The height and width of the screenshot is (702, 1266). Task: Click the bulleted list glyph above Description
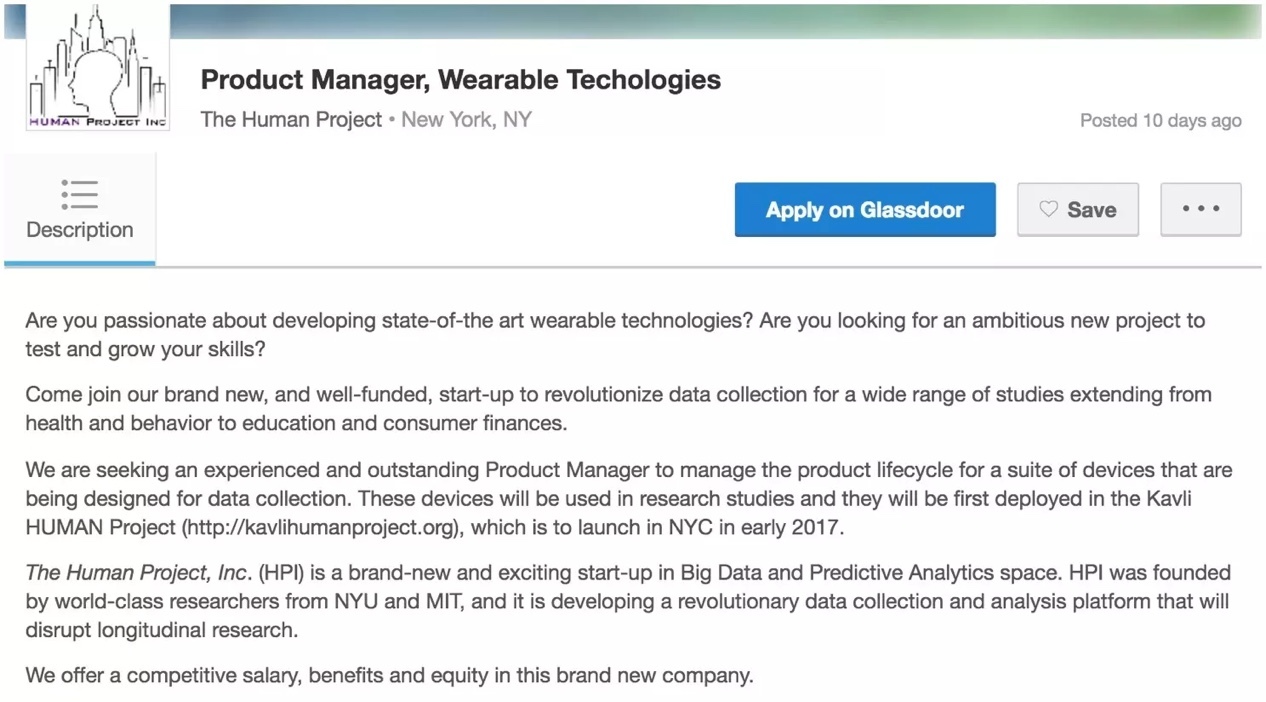79,193
